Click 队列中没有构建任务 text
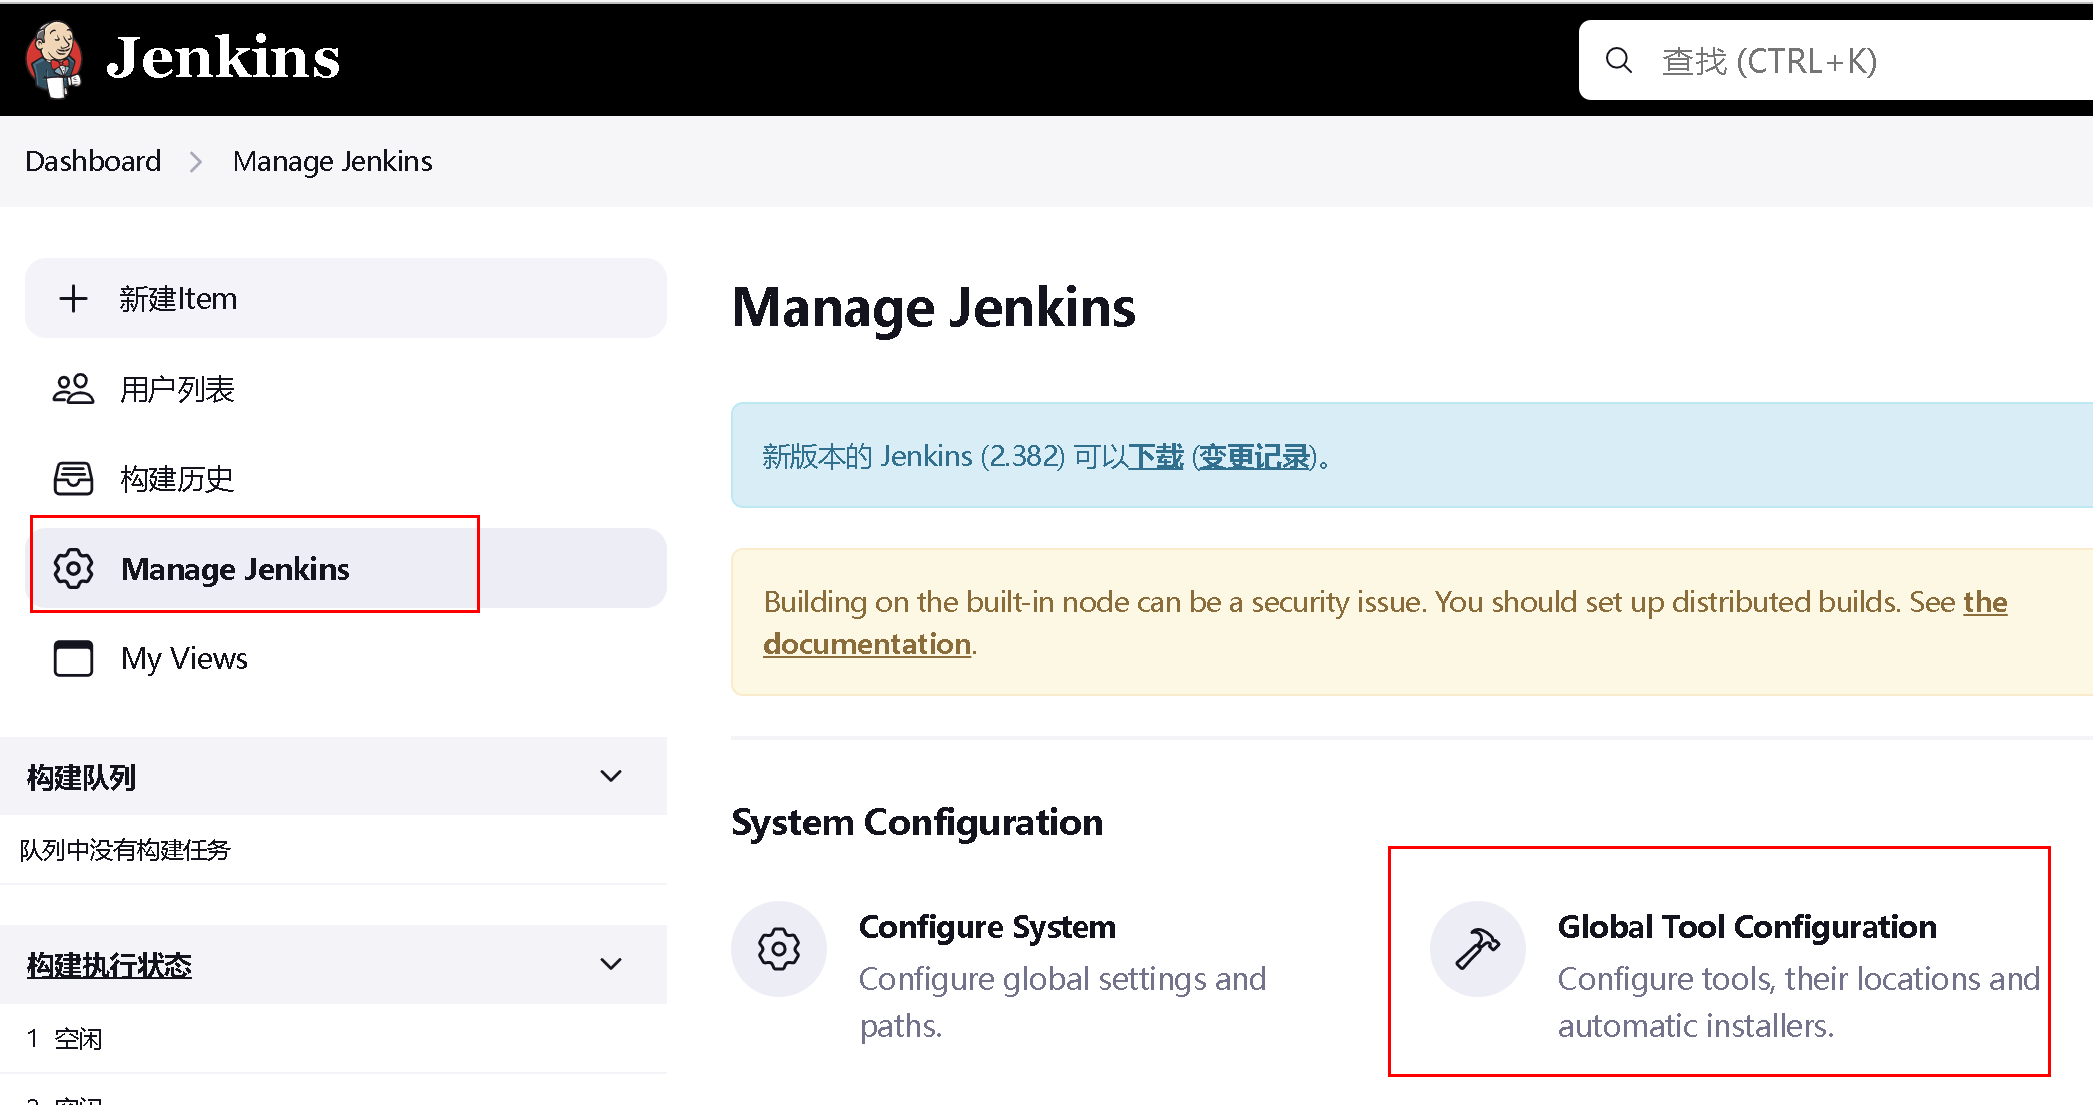 pyautogui.click(x=125, y=850)
